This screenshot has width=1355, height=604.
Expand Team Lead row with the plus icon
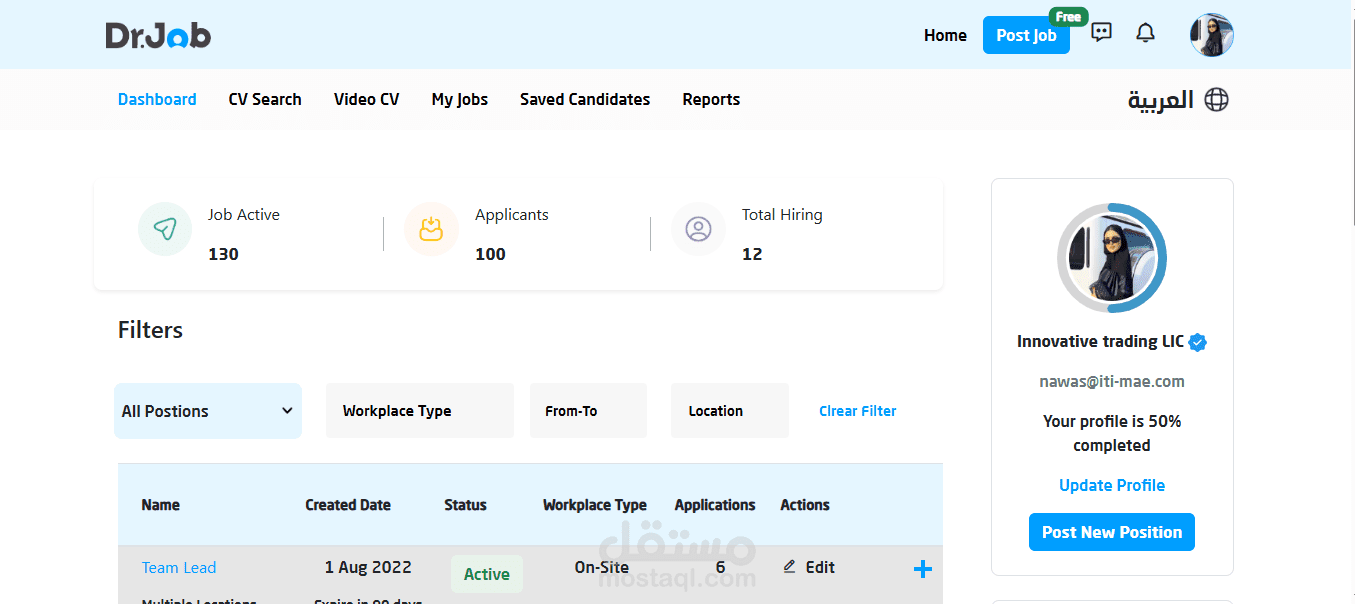922,569
